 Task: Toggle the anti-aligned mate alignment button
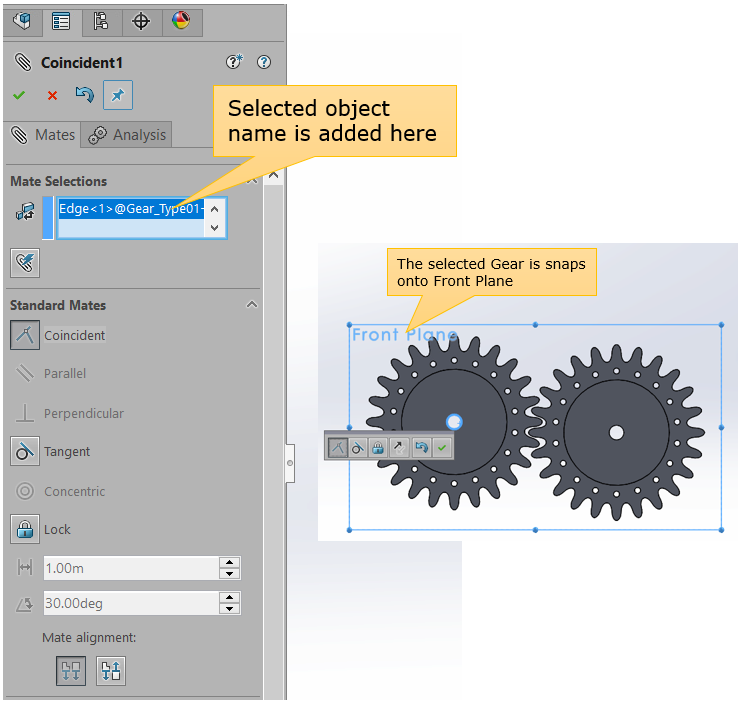pos(111,671)
